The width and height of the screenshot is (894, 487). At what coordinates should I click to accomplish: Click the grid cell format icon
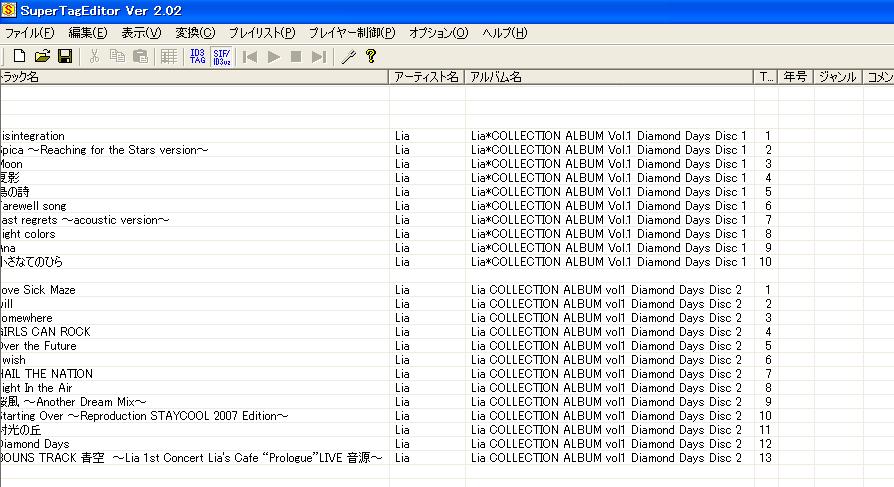pos(169,56)
